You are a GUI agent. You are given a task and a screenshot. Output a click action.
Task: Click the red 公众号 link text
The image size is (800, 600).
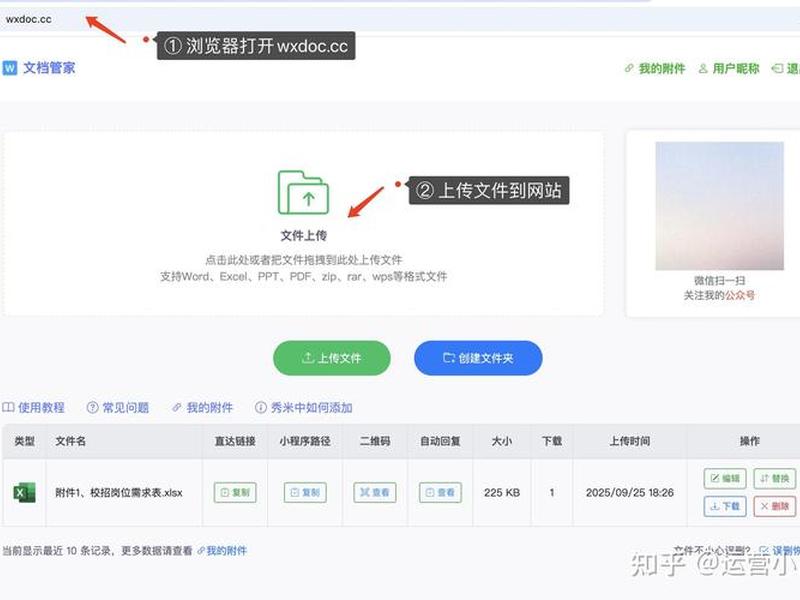740,295
